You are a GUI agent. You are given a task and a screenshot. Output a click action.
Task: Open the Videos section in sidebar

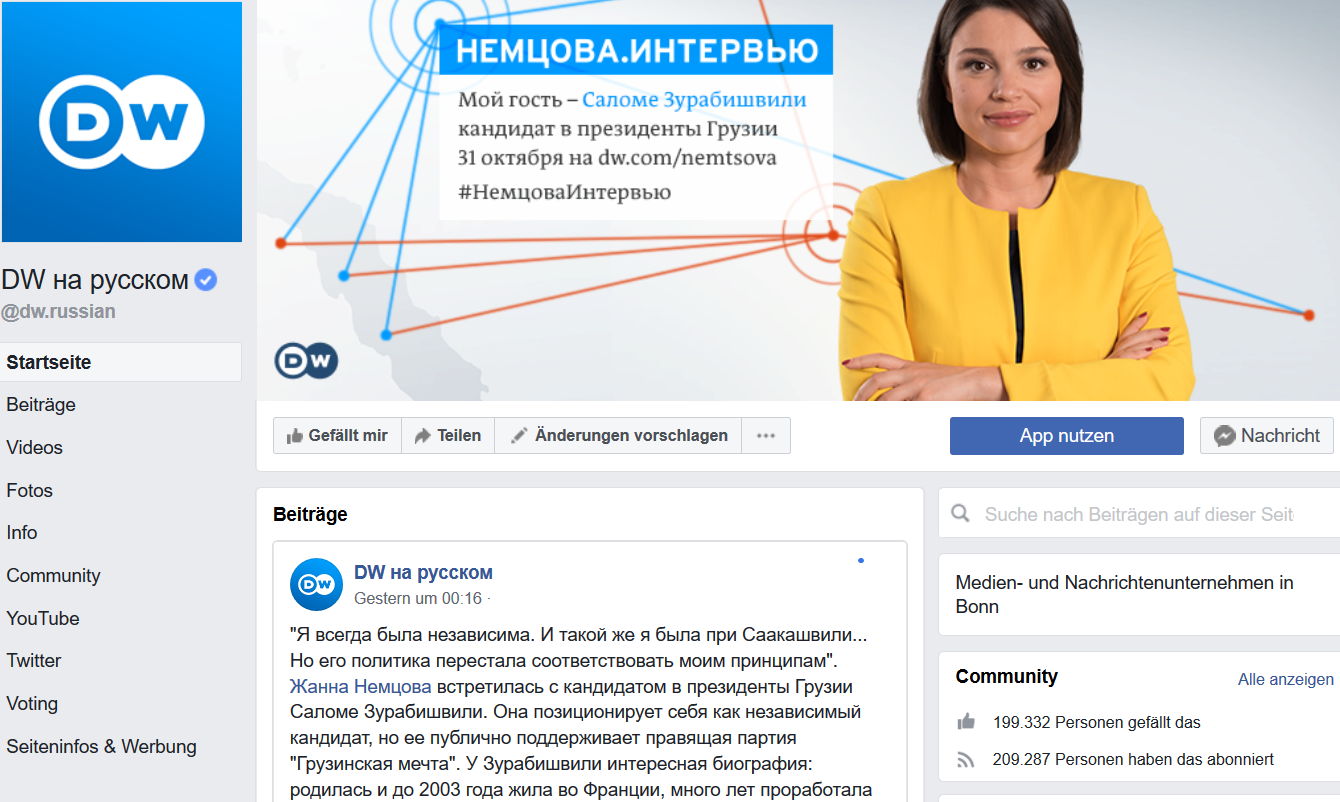[x=35, y=447]
